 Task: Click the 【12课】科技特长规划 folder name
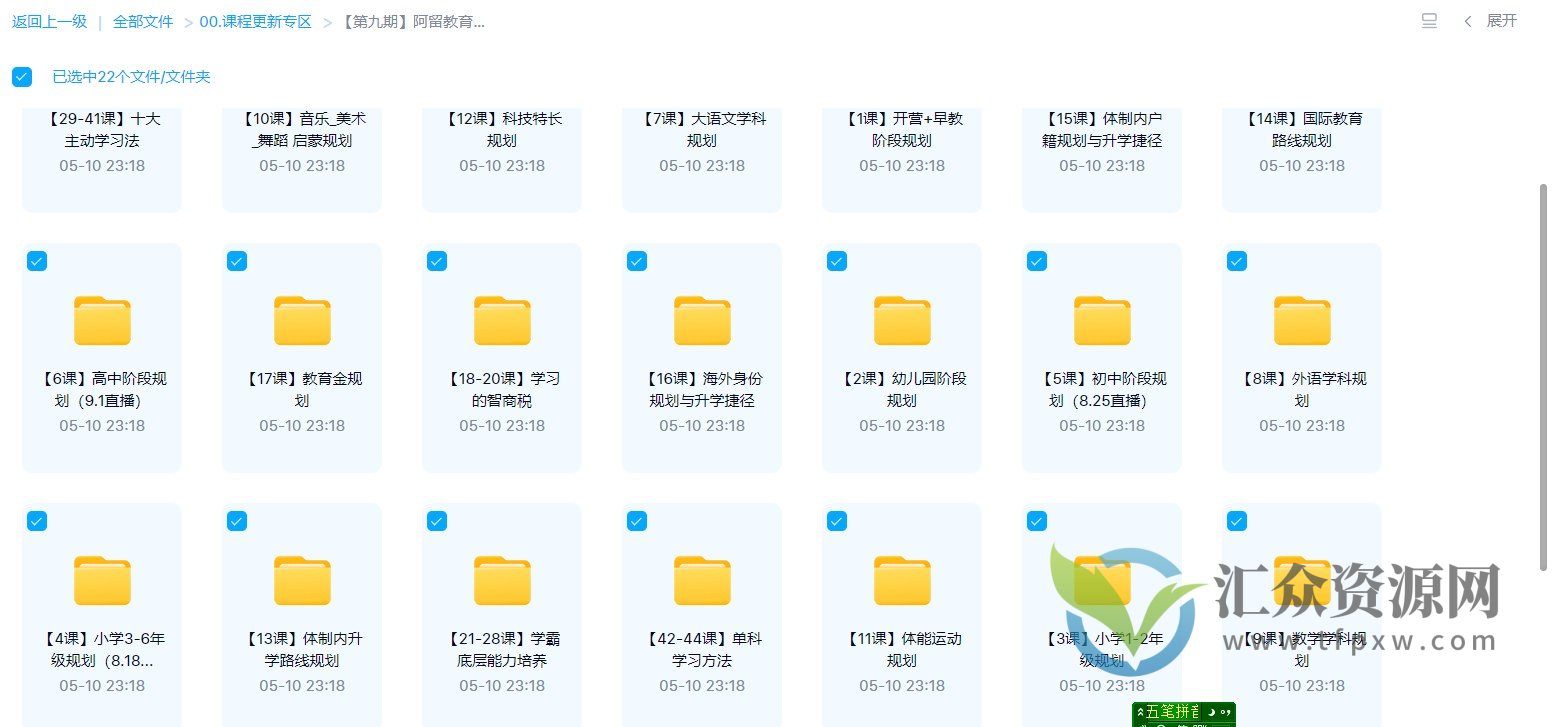click(502, 130)
